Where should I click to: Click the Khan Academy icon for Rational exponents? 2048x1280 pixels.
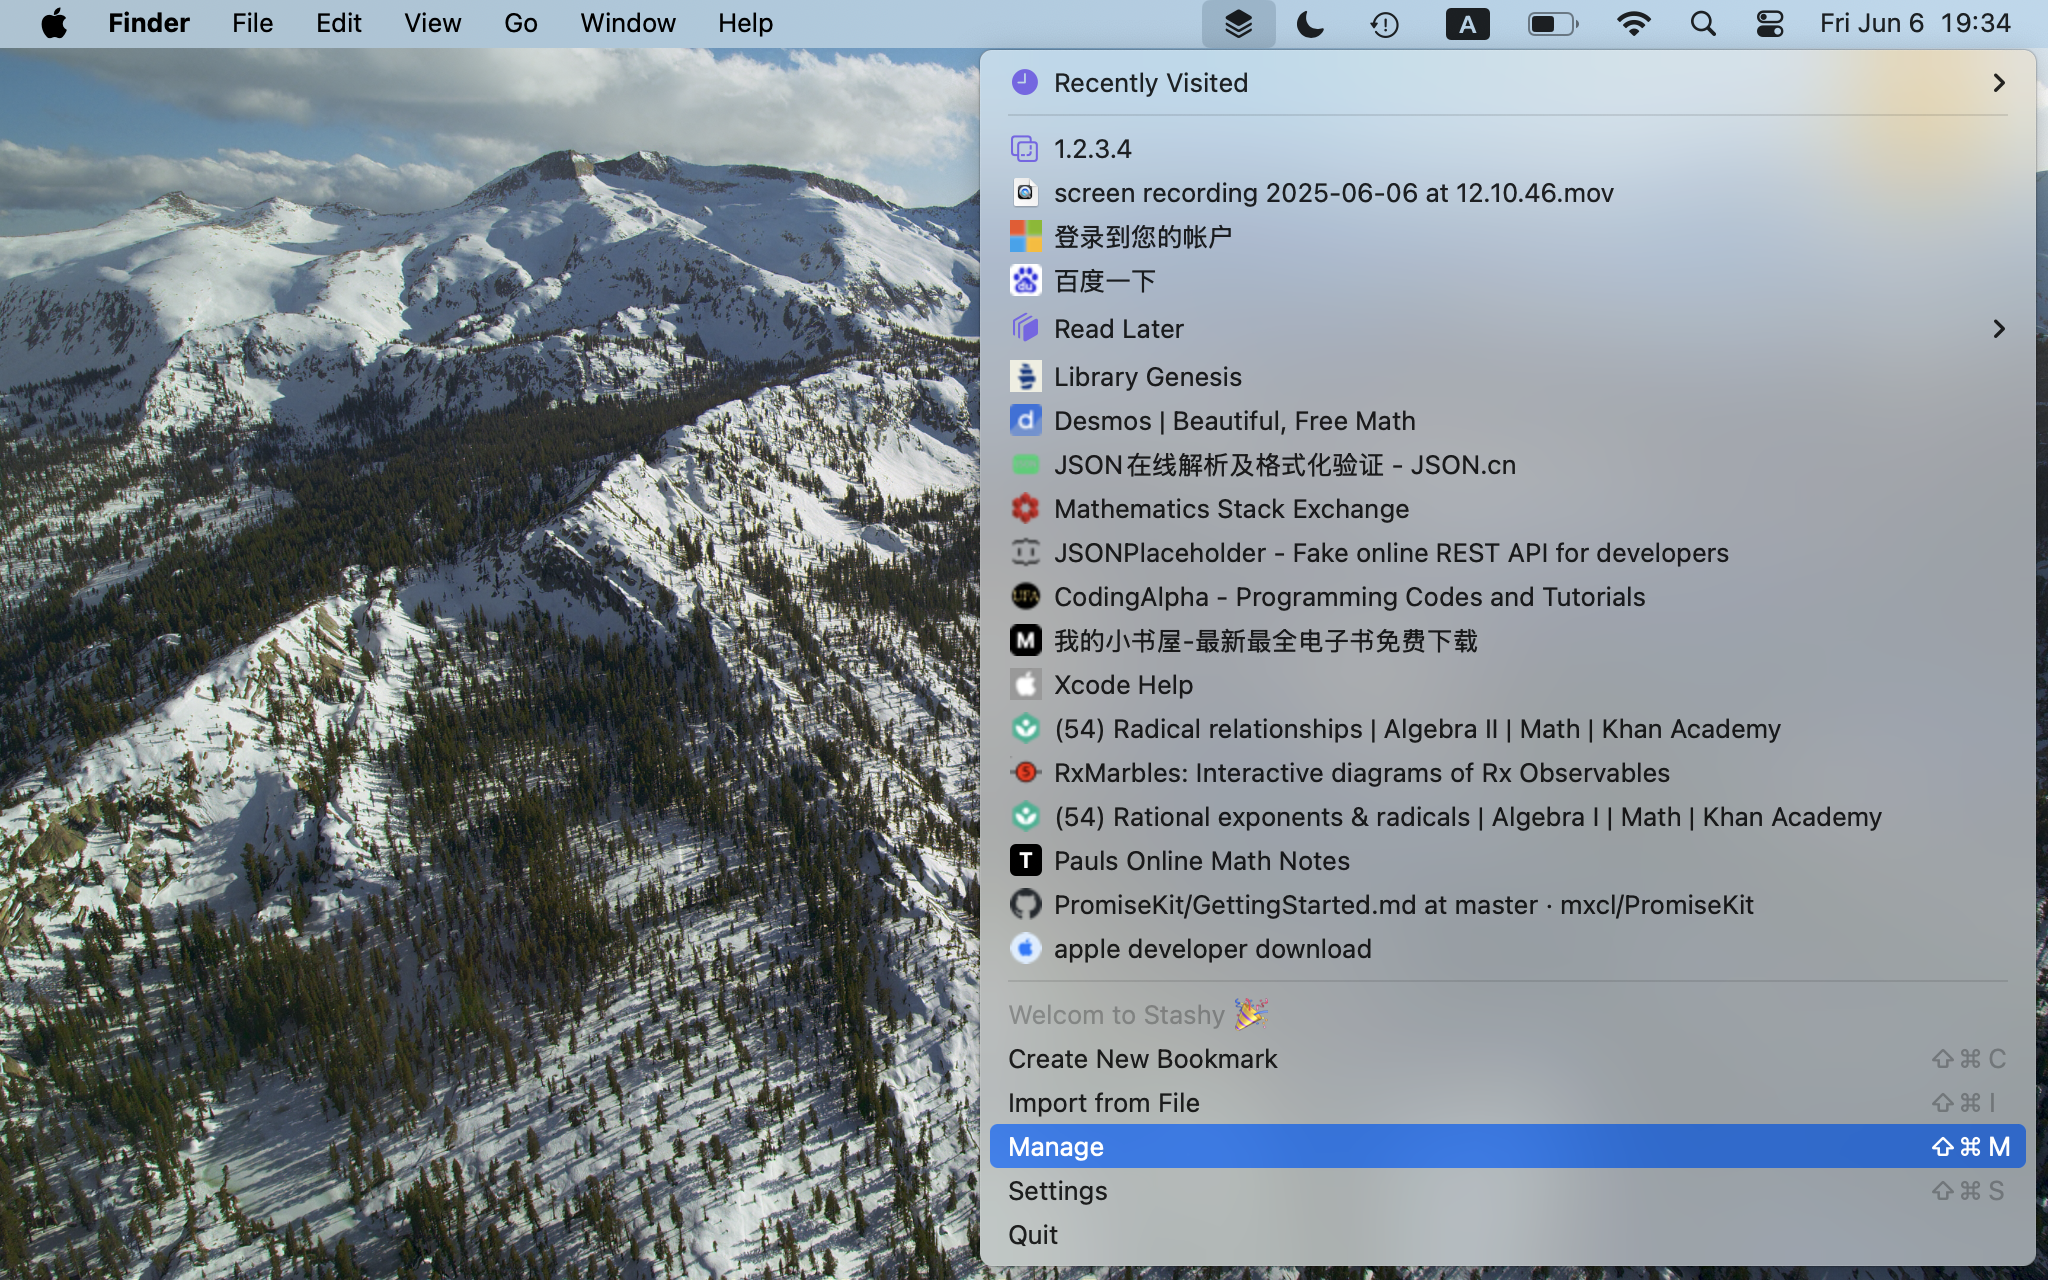[x=1025, y=816]
